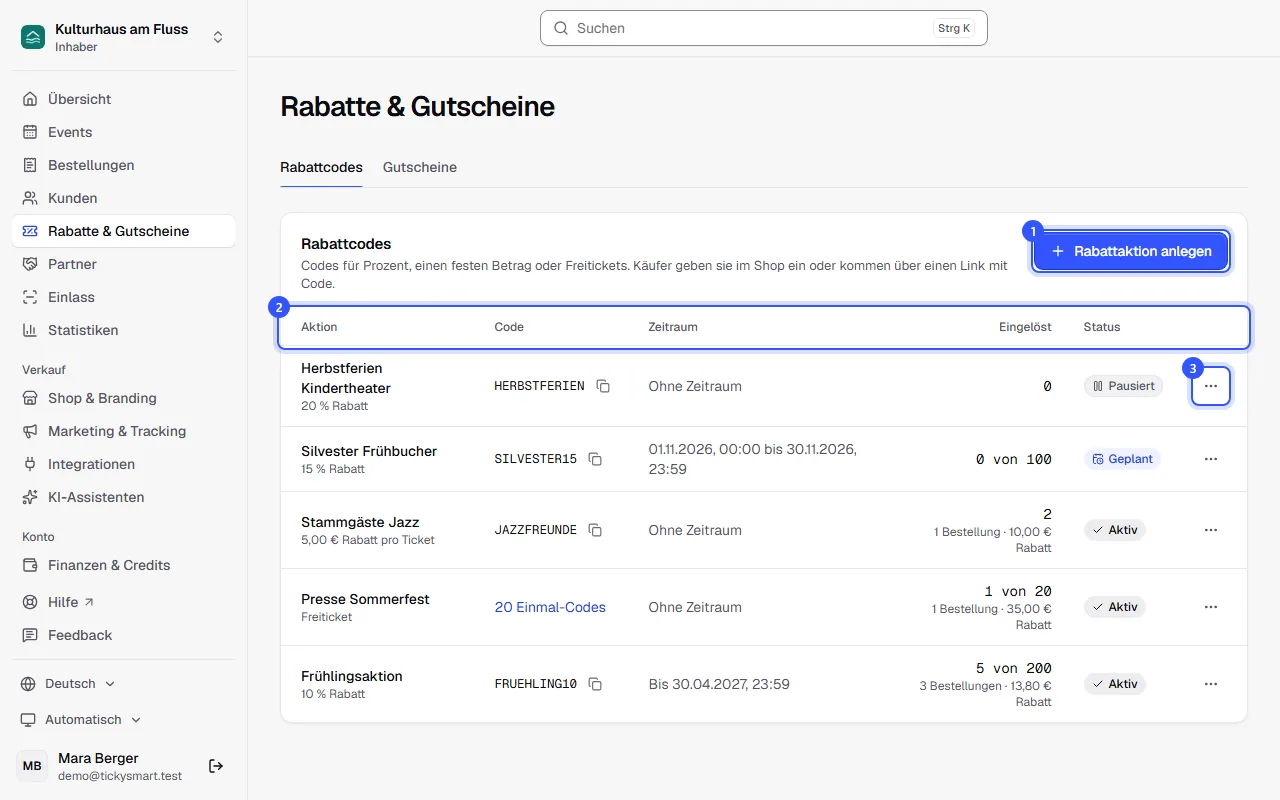
Task: Click the Code column header
Action: point(509,327)
